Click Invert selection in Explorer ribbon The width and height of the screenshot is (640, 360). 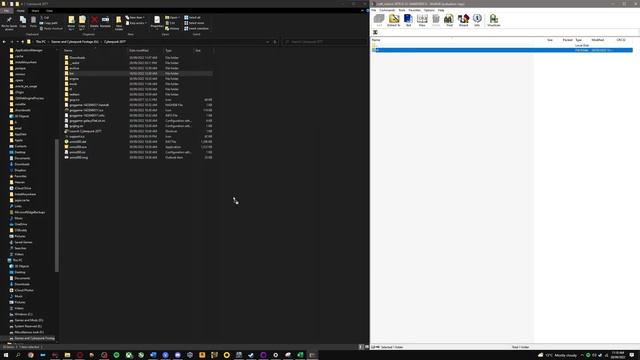(x=196, y=29)
